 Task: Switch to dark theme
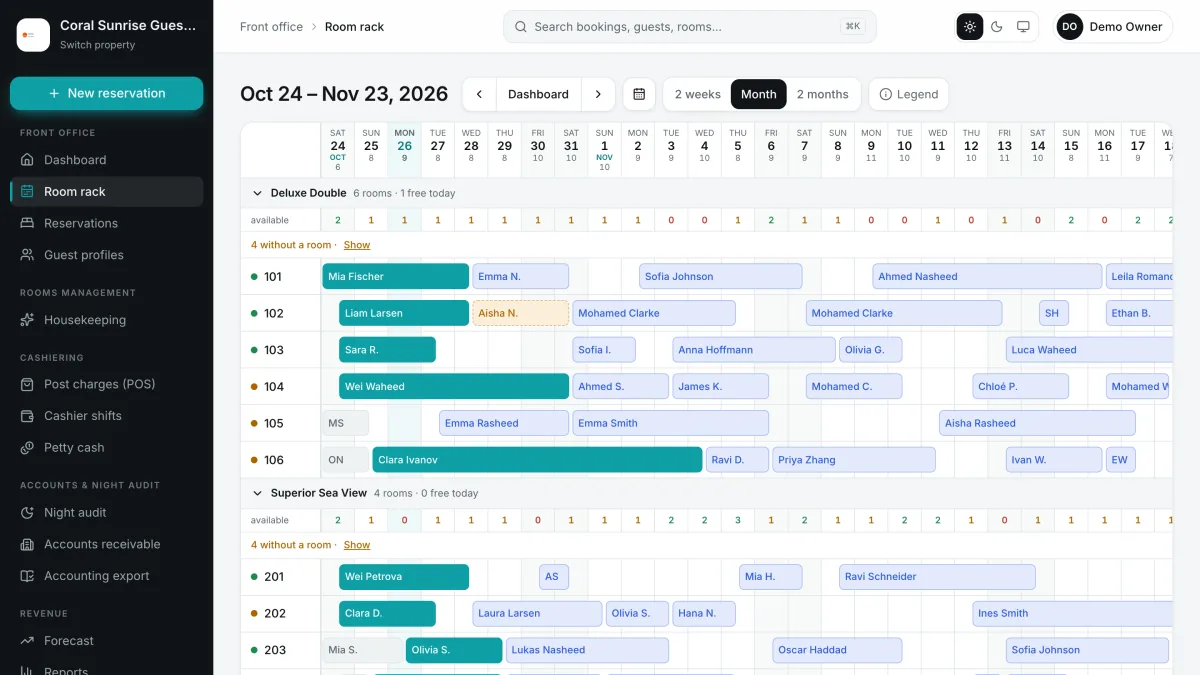[x=997, y=27]
